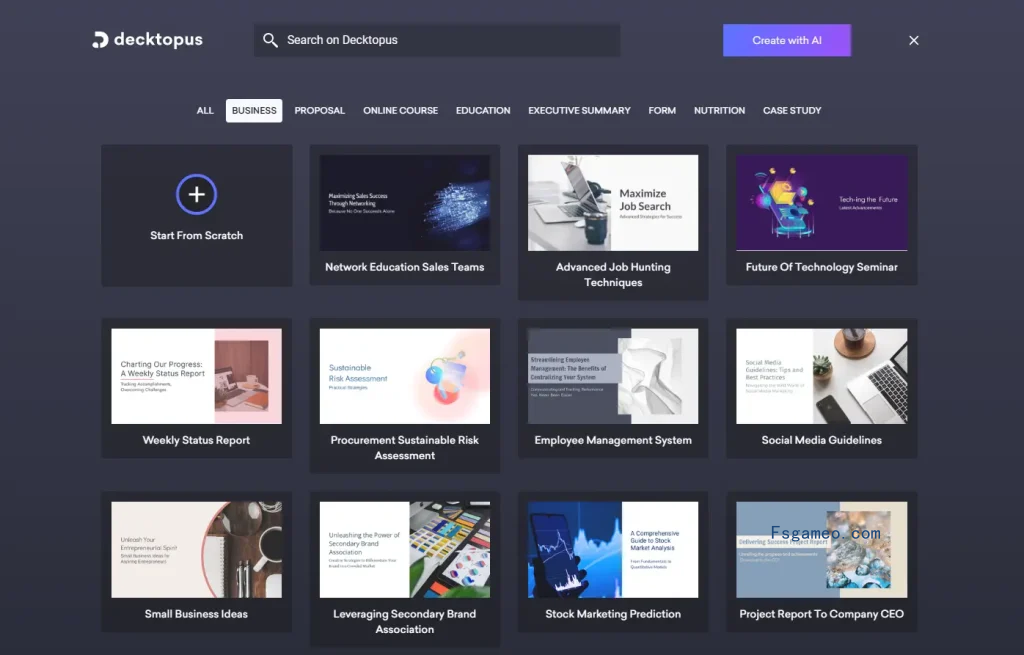
Task: Click the Small Business Ideas title link
Action: 197,614
